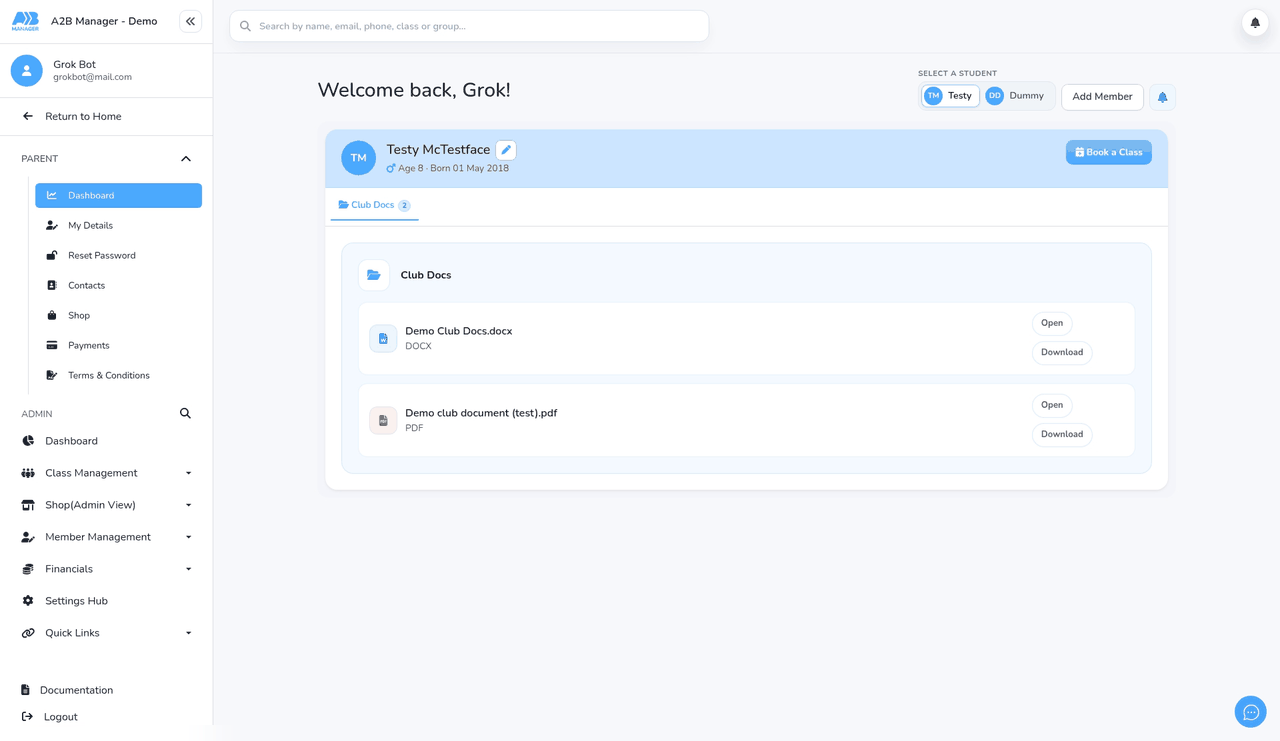Click the Add Member button
The image size is (1280, 741).
tap(1102, 97)
